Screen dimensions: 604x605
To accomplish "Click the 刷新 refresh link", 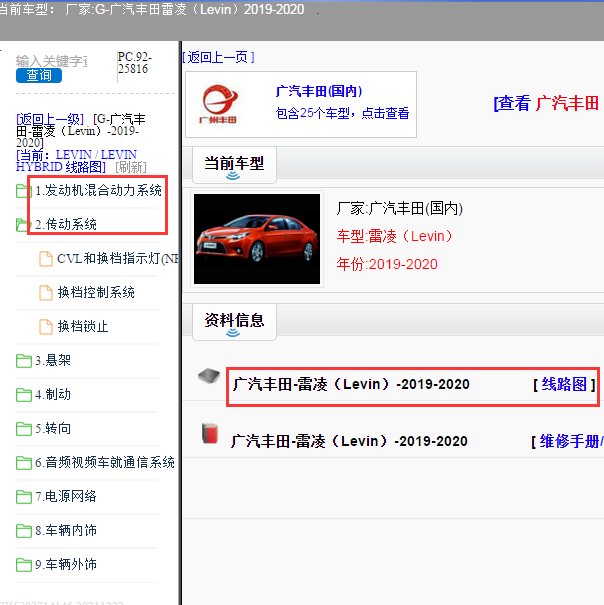I will click(131, 167).
